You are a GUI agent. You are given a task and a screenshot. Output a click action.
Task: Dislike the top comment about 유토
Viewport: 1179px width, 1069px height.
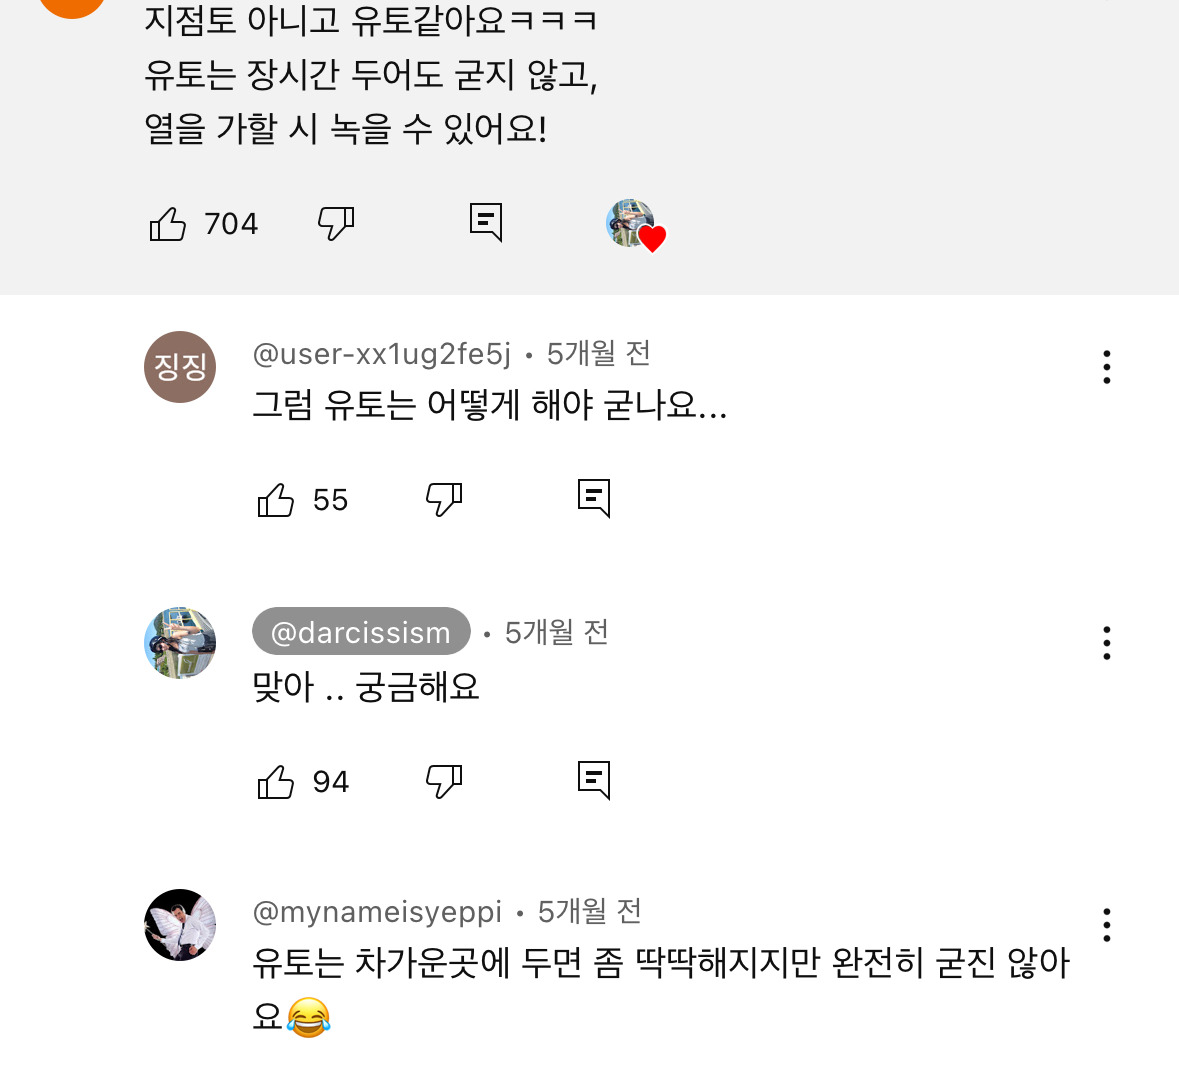pyautogui.click(x=335, y=224)
